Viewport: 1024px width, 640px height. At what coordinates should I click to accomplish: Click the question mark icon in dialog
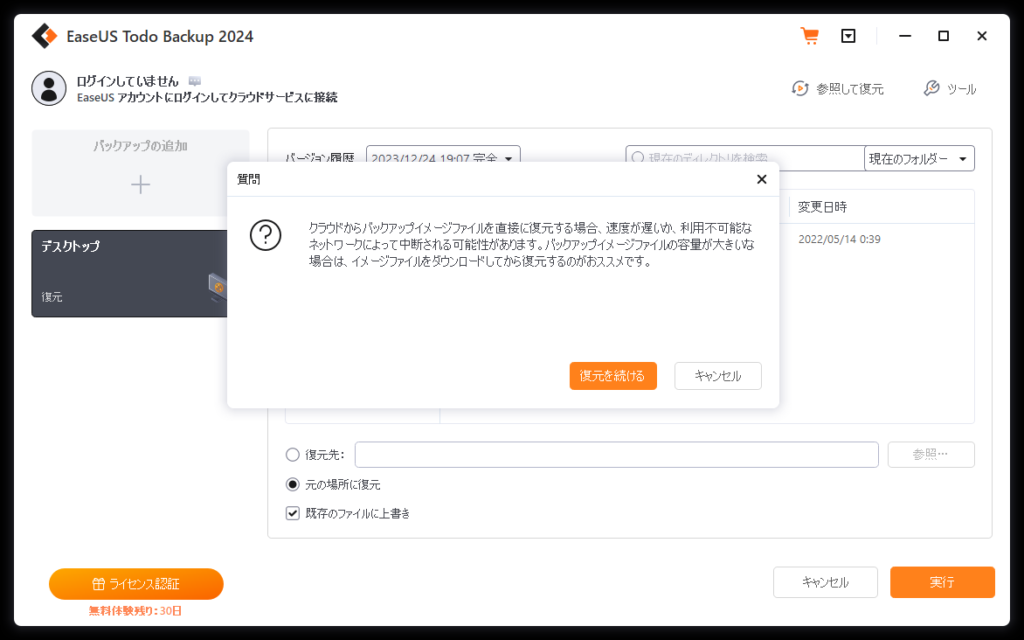click(265, 235)
